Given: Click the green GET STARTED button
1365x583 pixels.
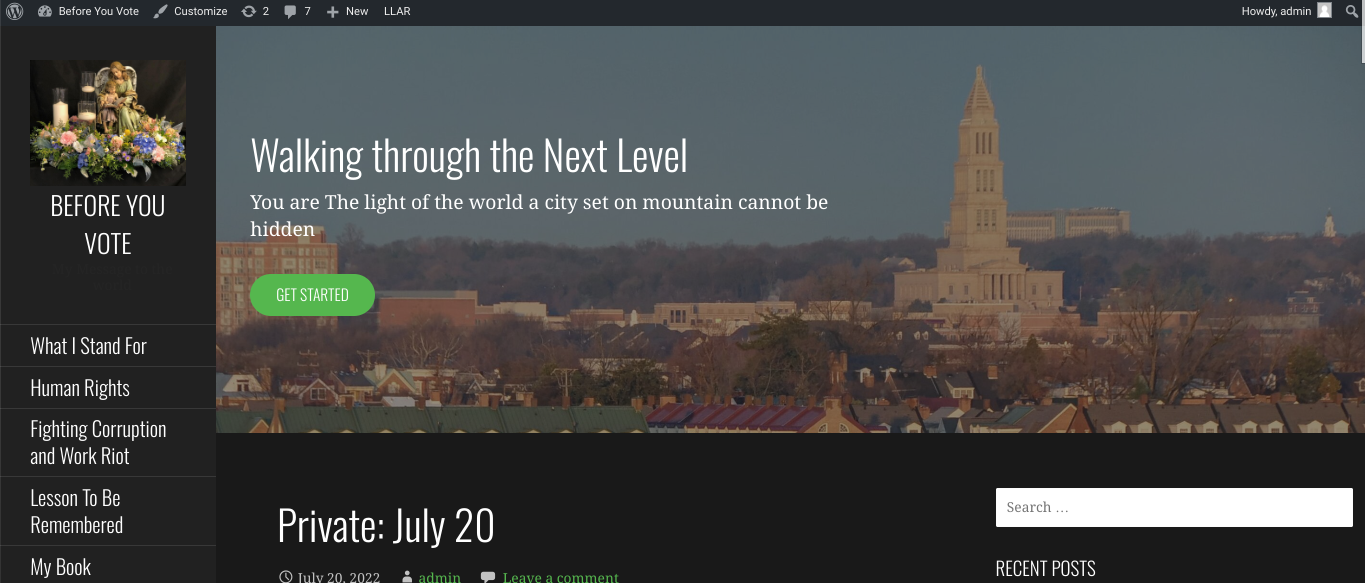Looking at the screenshot, I should 312,295.
